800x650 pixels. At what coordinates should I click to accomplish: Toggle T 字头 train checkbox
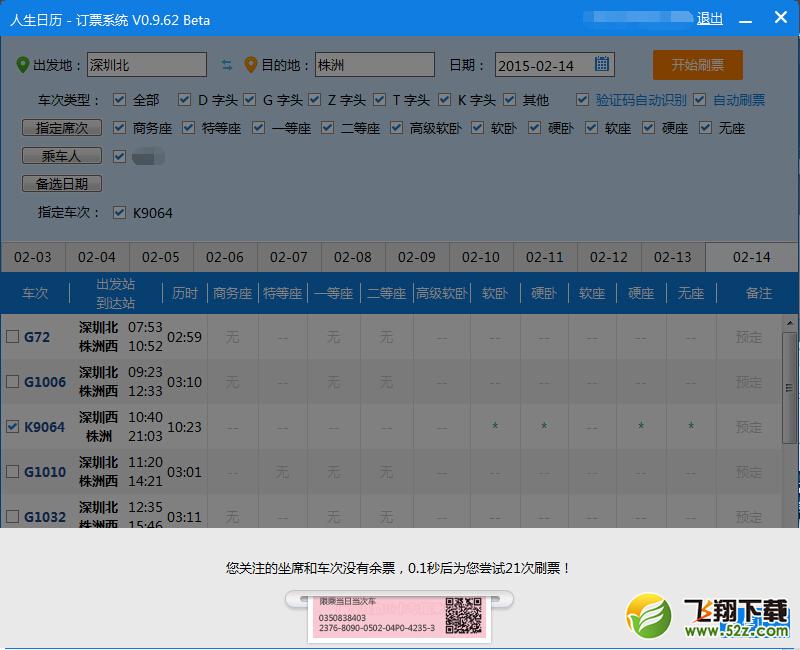click(x=379, y=99)
